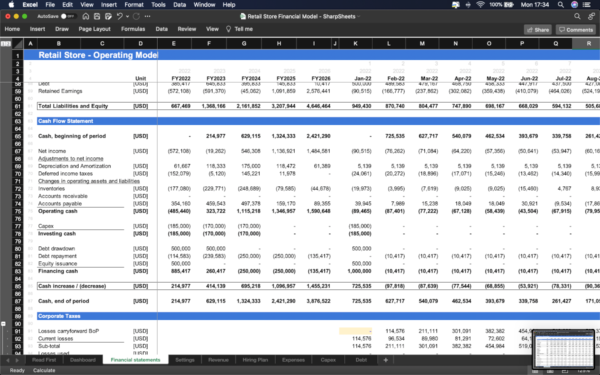The width and height of the screenshot is (600, 375).
Task: Open the View ribbon tab
Action: click(x=212, y=29)
